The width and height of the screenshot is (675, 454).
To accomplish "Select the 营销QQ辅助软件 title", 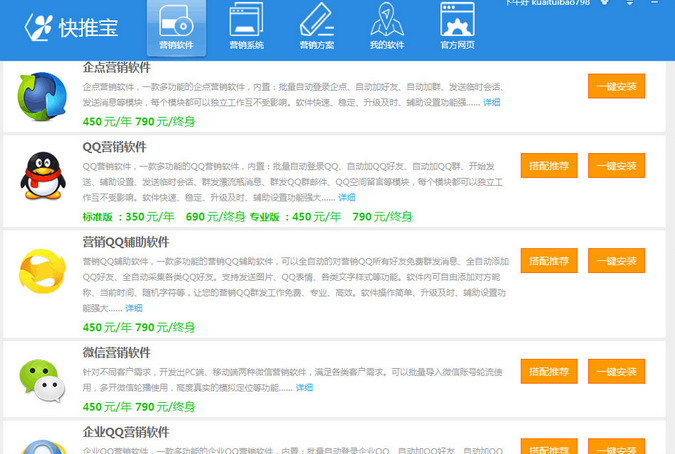I will pyautogui.click(x=126, y=242).
